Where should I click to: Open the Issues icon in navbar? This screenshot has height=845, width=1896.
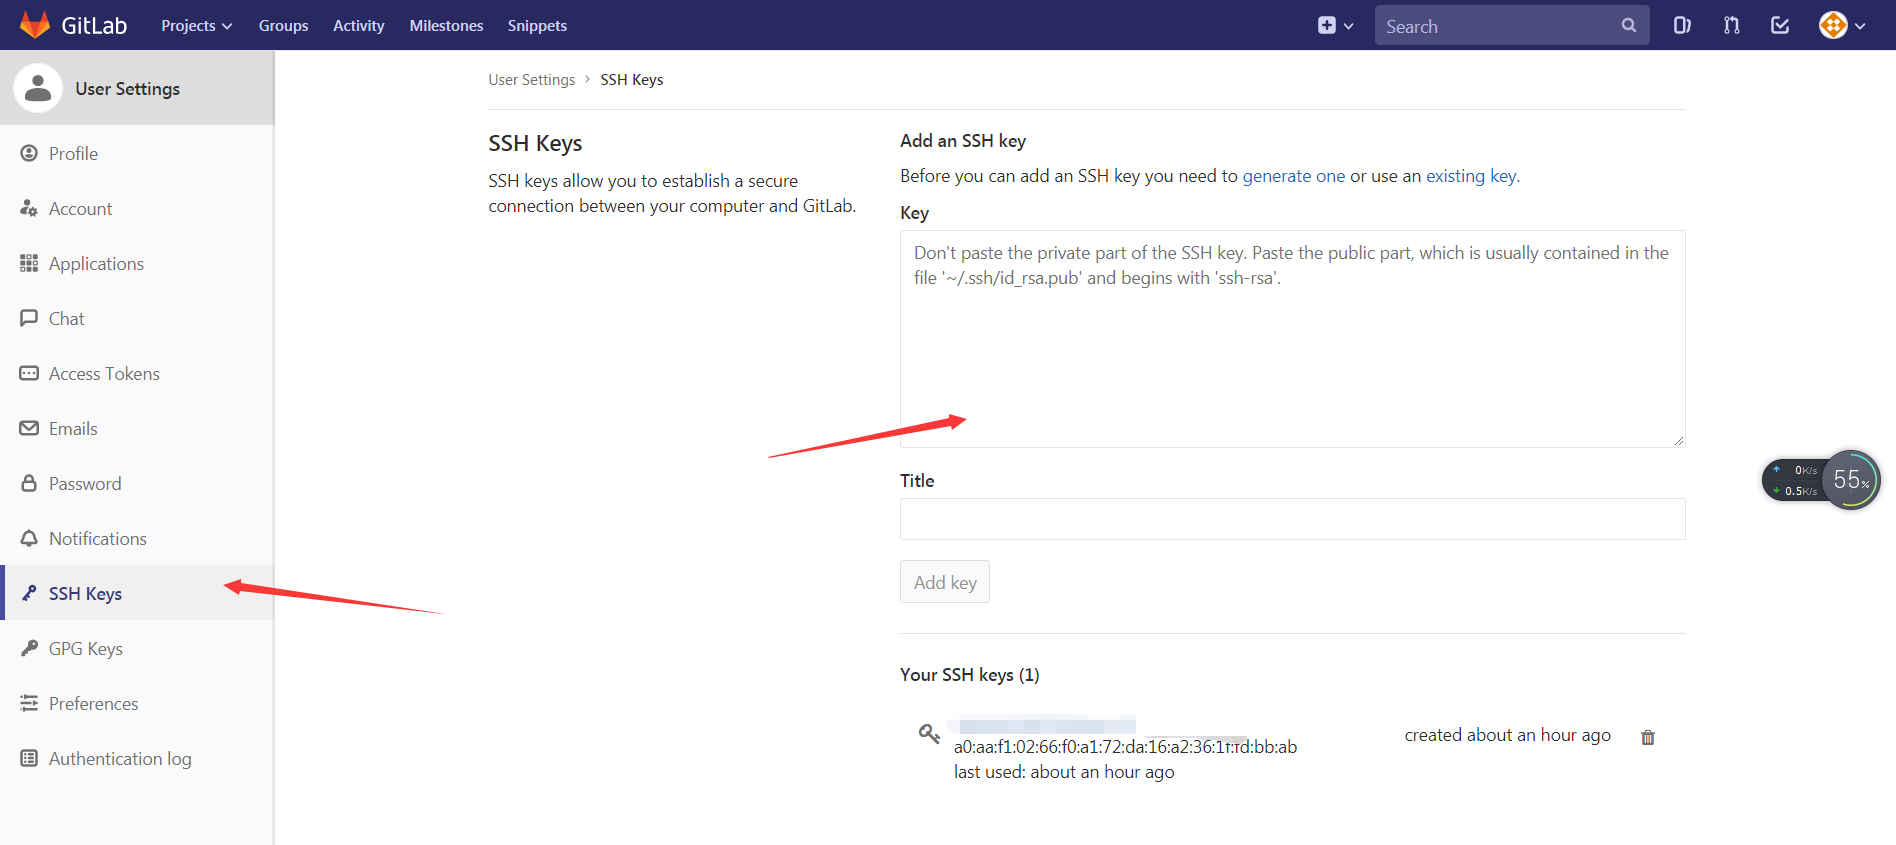1682,26
